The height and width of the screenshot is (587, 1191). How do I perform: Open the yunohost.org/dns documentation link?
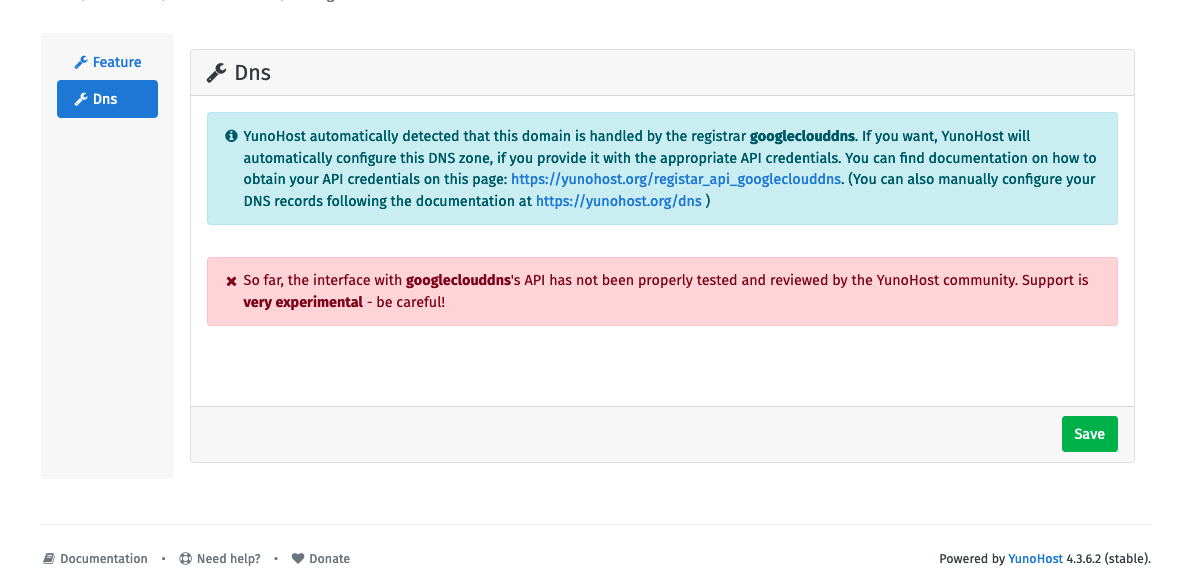618,201
